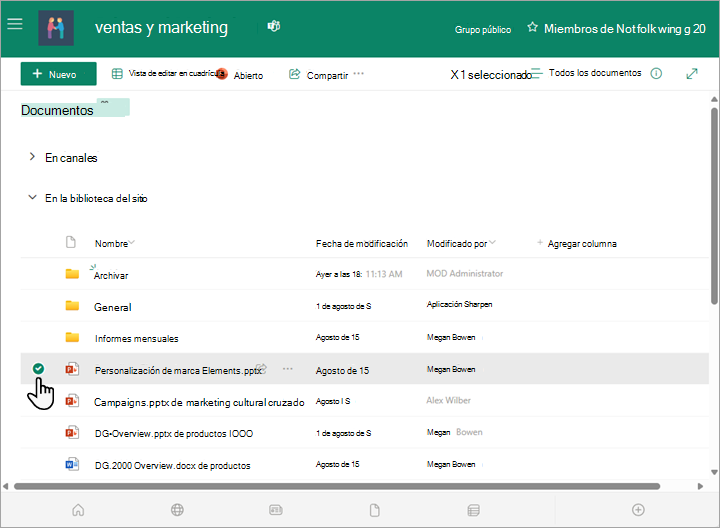The height and width of the screenshot is (528, 720).
Task: Click share icon on Personalización de marca row
Action: pyautogui.click(x=262, y=368)
